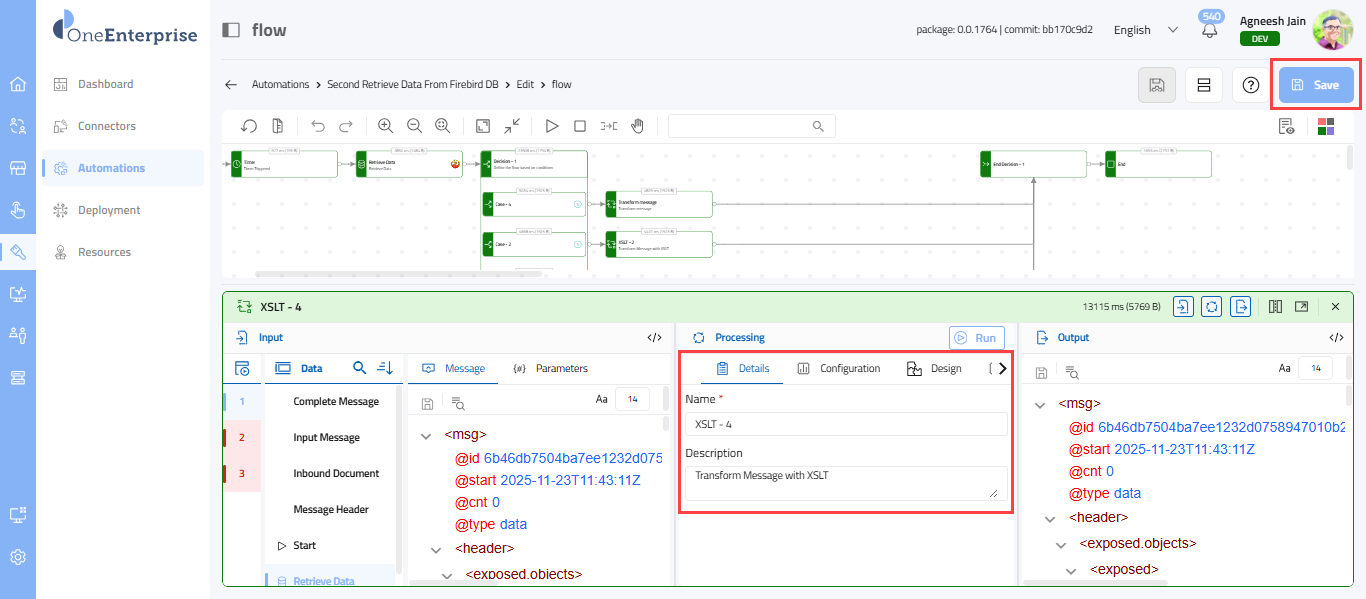Switch to the Configuration tab

pyautogui.click(x=839, y=368)
